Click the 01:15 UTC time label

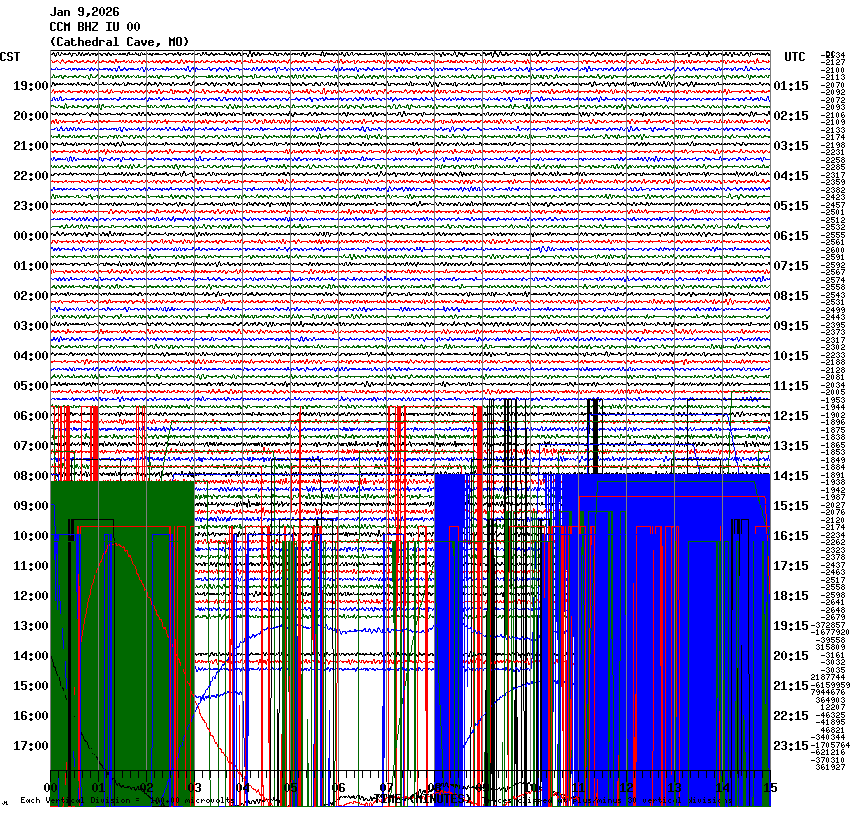pyautogui.click(x=791, y=86)
